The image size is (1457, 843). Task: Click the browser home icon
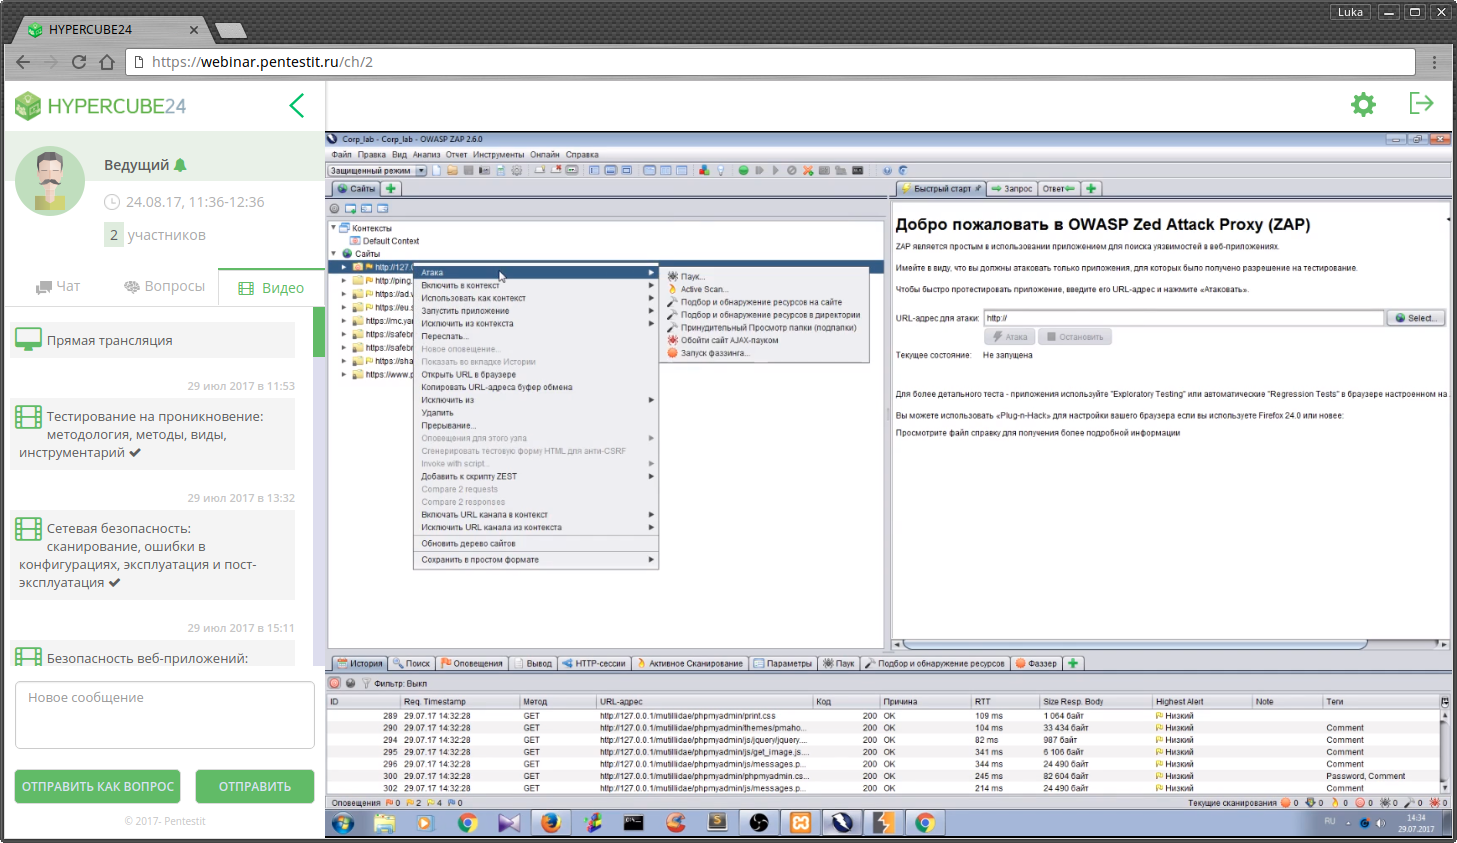coord(107,62)
